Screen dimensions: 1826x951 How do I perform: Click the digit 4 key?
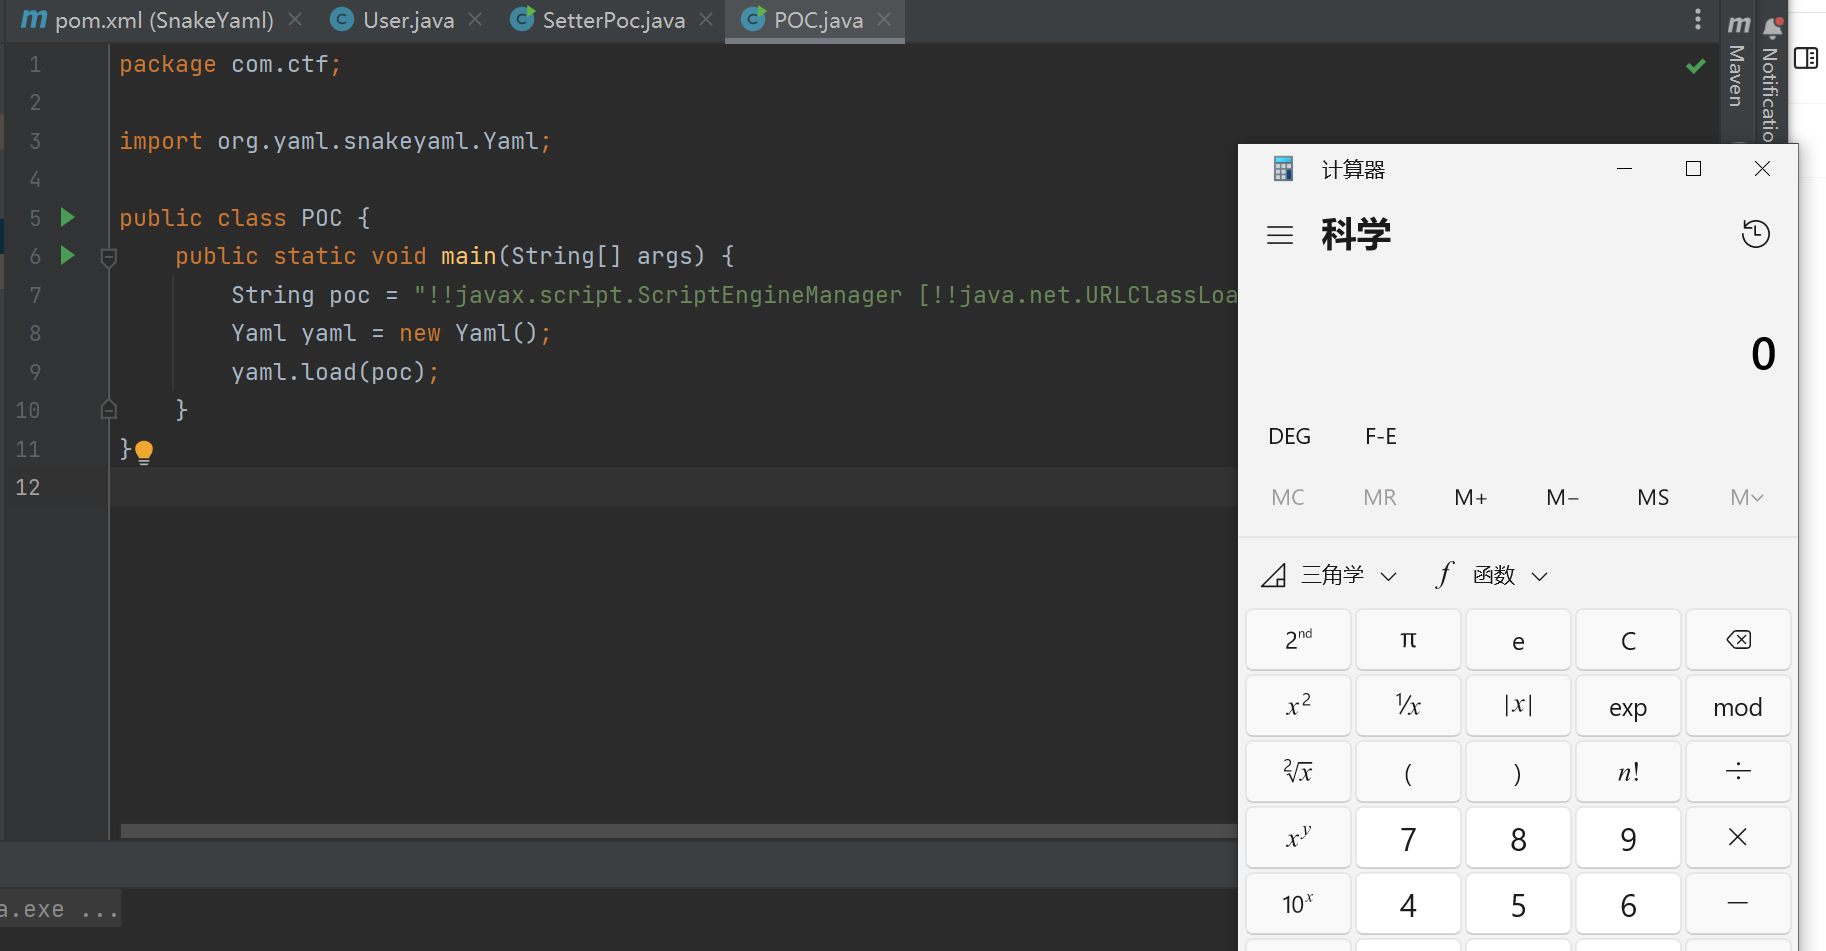(1408, 904)
